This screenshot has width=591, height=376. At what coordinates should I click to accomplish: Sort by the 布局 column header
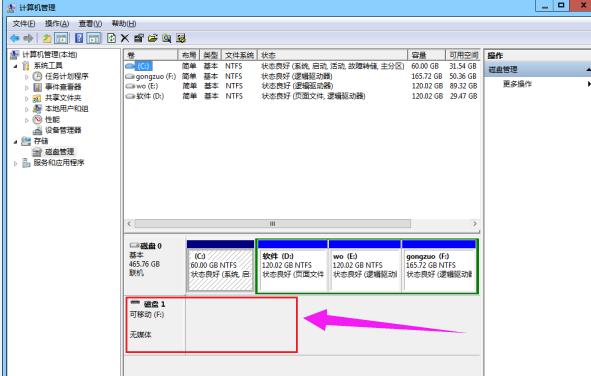[x=188, y=55]
